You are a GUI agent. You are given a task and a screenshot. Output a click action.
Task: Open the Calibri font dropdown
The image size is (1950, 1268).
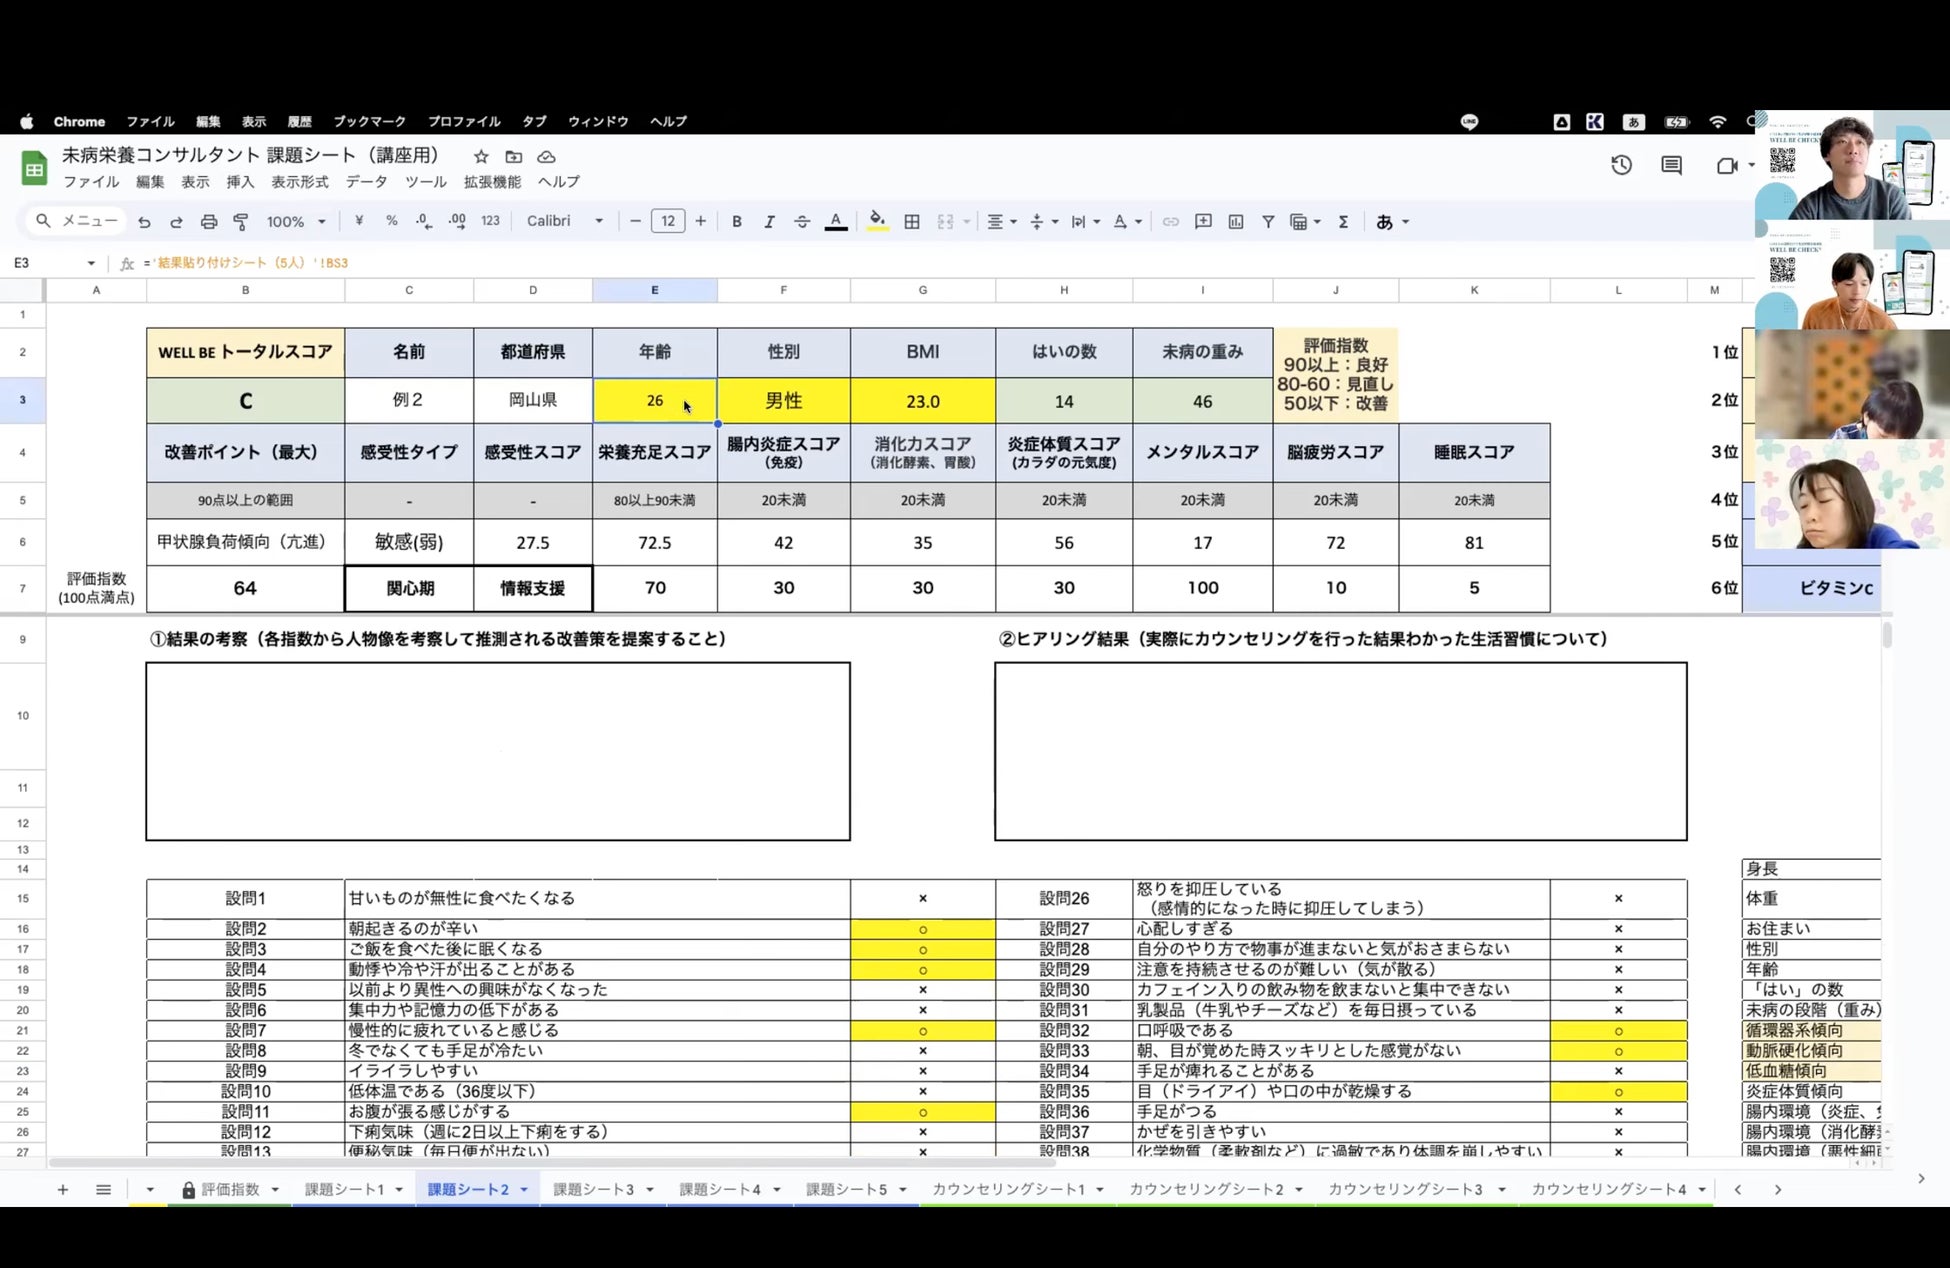[x=565, y=222]
